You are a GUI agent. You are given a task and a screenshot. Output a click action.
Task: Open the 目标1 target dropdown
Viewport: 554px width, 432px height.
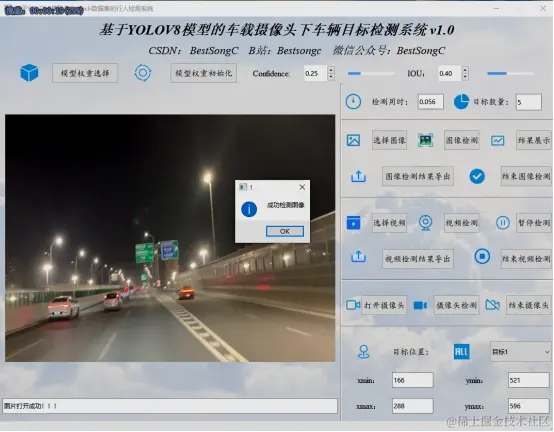(520, 352)
